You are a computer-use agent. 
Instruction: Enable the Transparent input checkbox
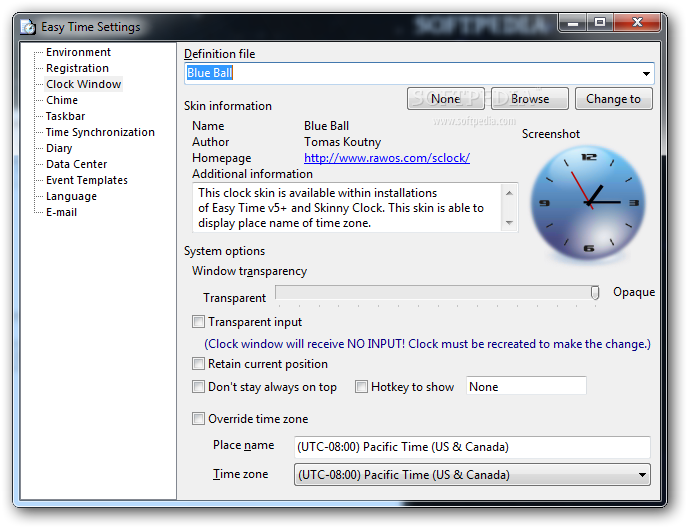198,322
